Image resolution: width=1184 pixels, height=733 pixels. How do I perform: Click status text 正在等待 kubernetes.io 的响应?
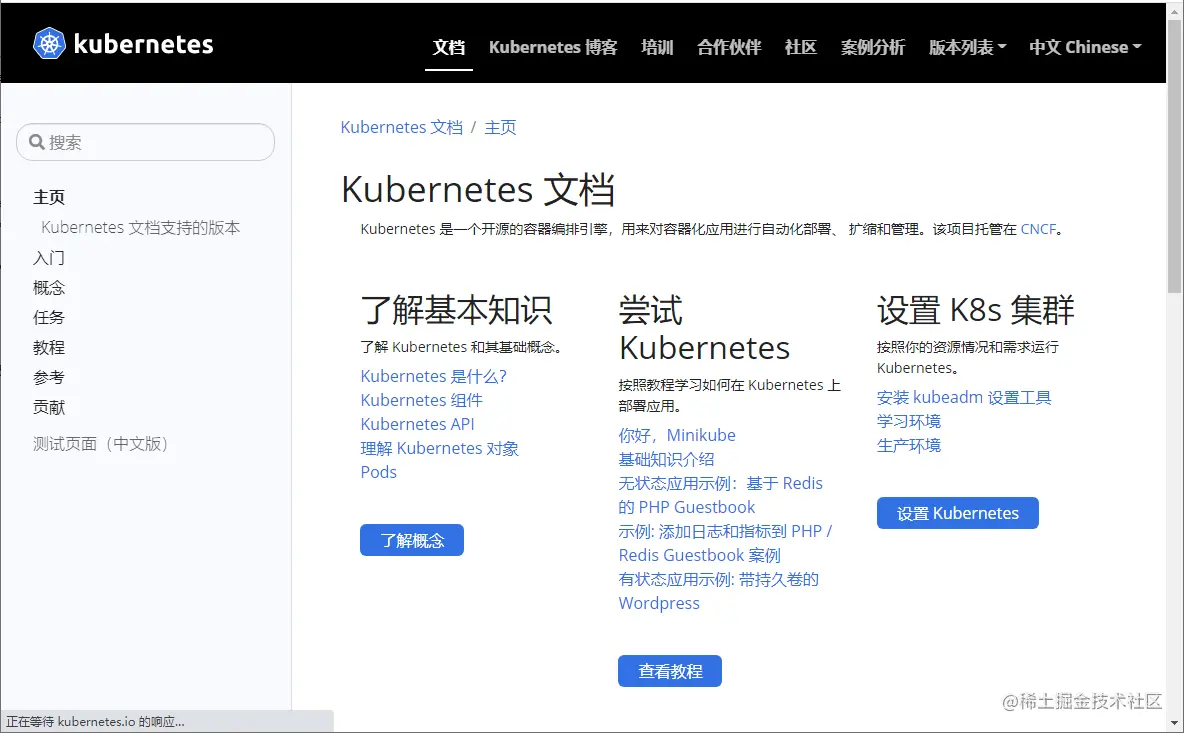tap(95, 722)
